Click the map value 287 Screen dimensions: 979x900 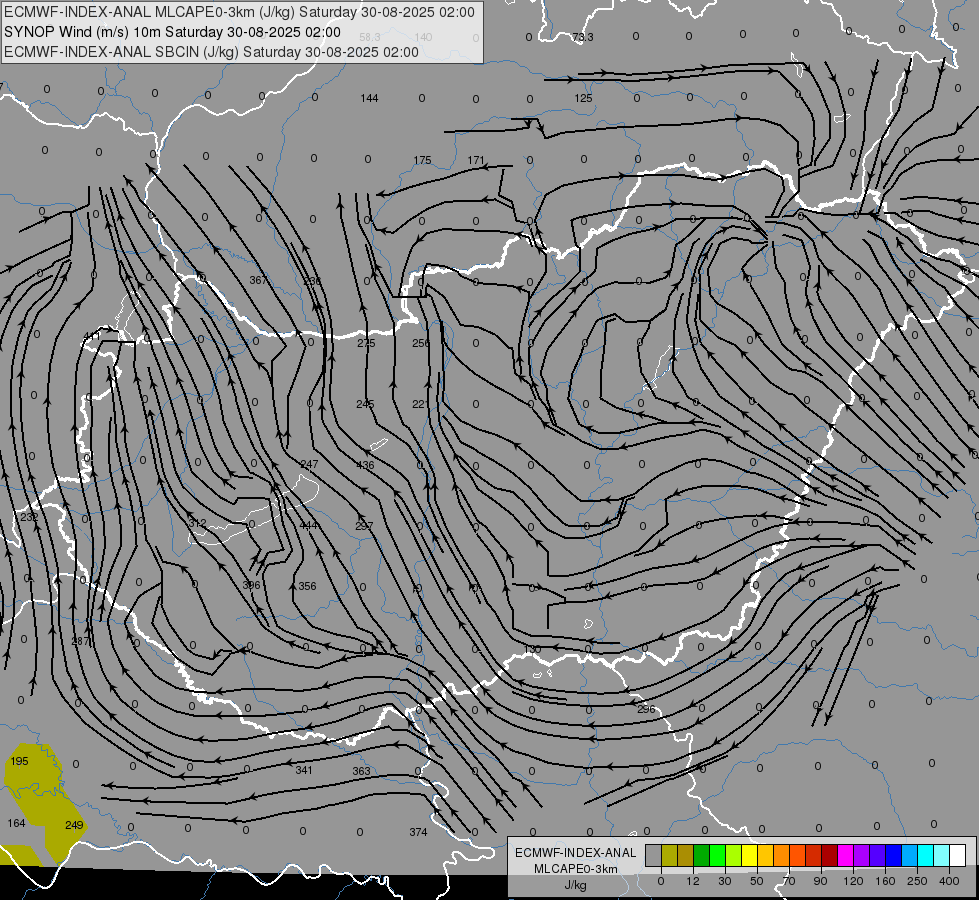81,641
